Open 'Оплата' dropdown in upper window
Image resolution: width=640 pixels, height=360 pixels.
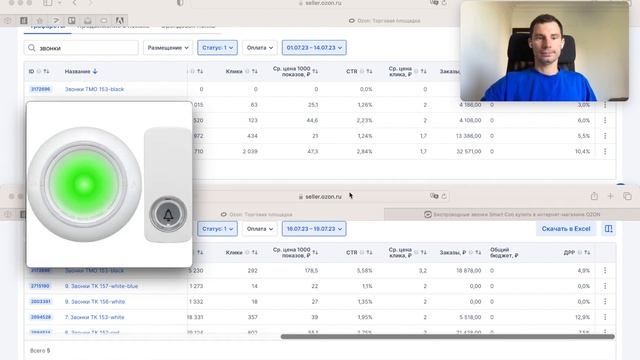tap(260, 48)
